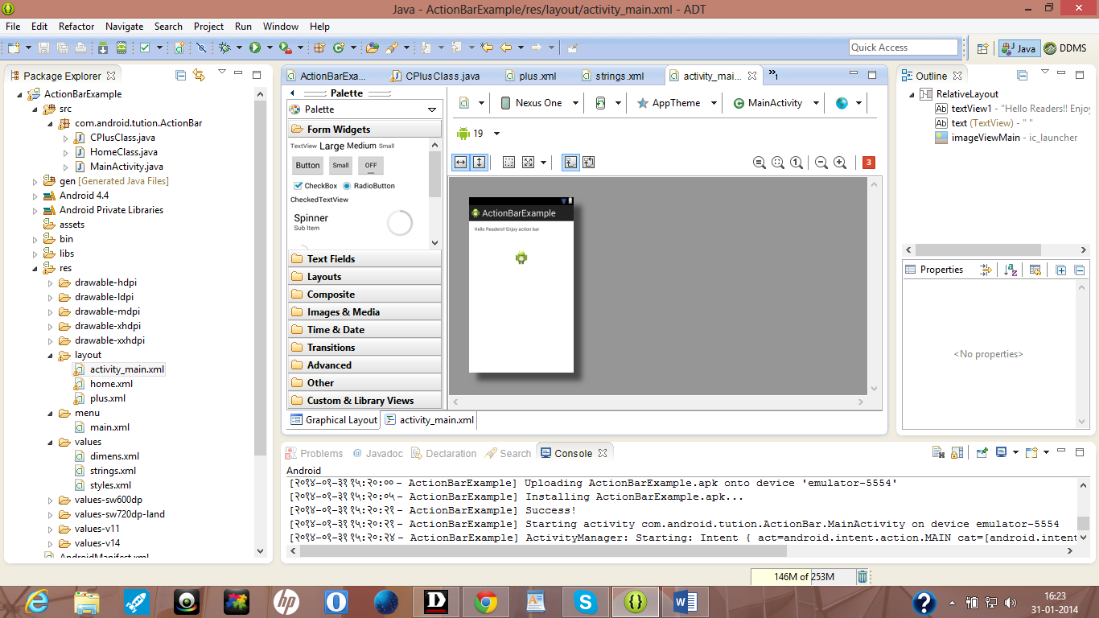
Task: Click Chrome in the Windows taskbar
Action: tap(486, 602)
